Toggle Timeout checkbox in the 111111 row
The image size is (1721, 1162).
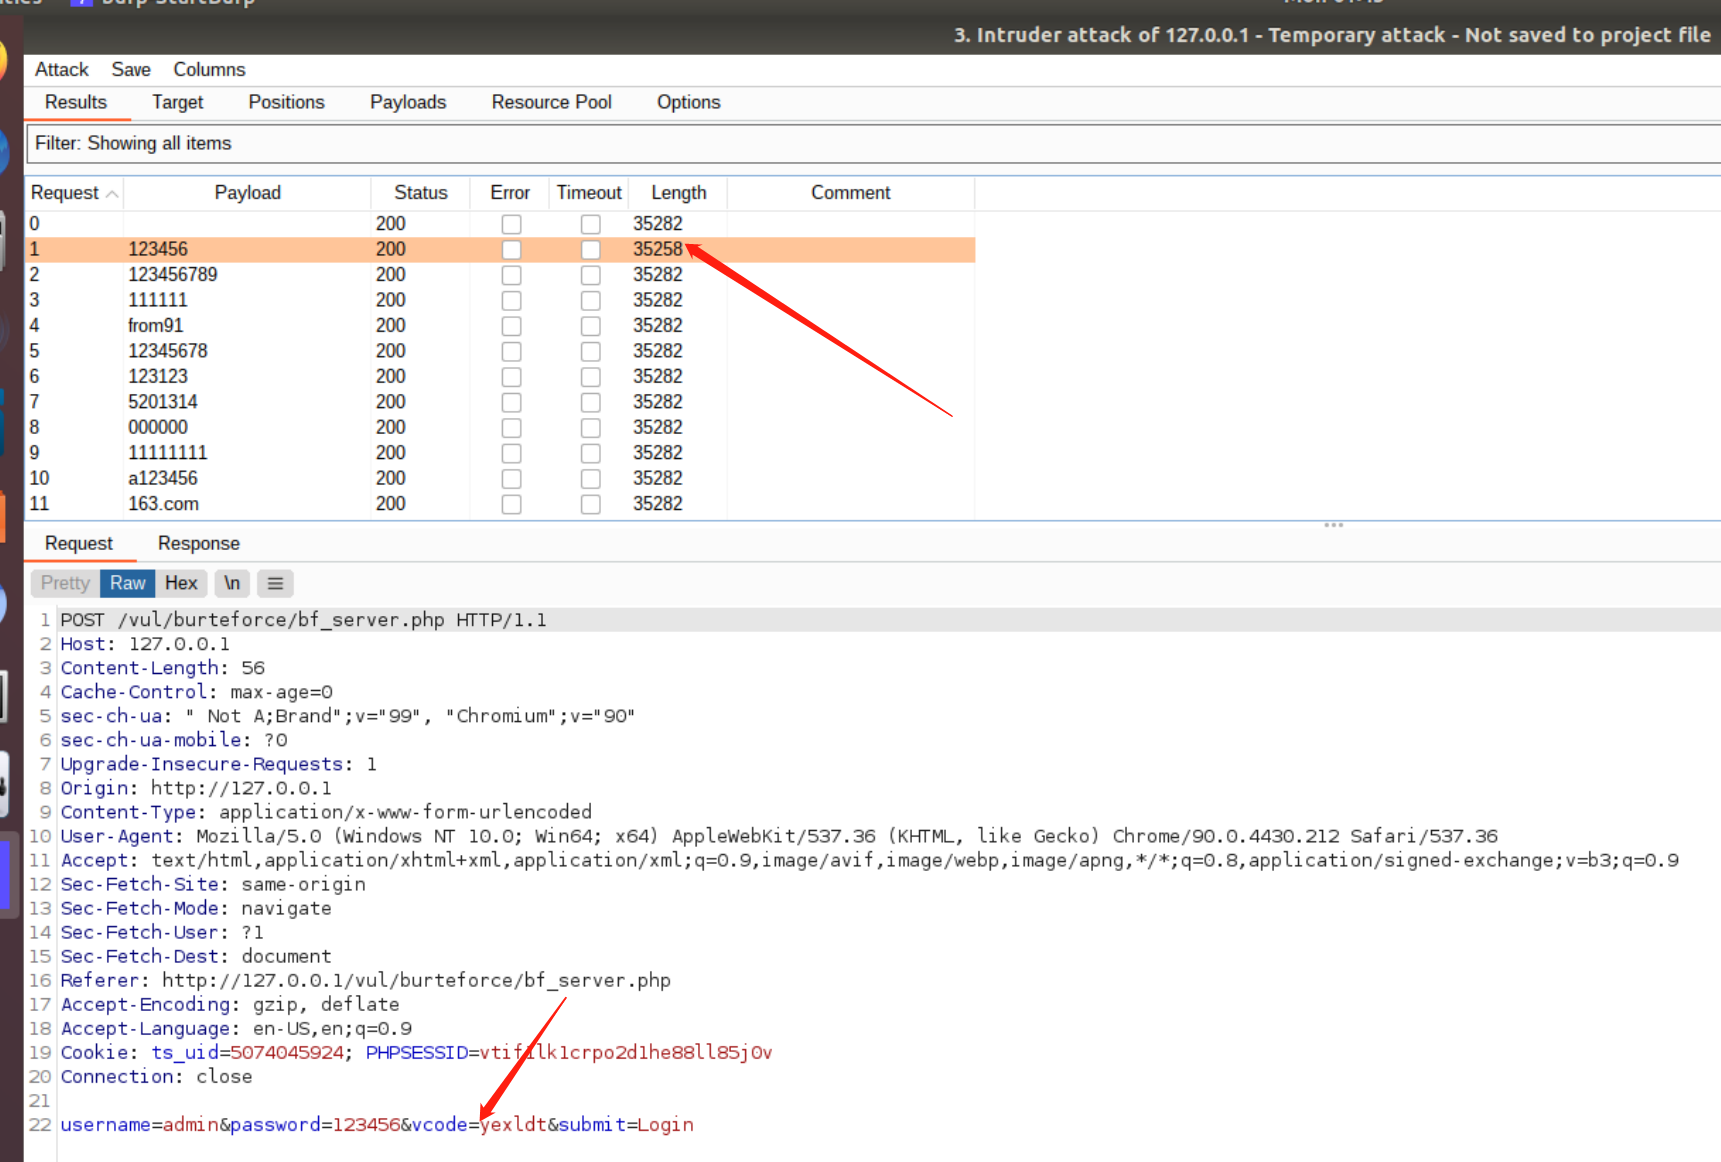[x=591, y=300]
